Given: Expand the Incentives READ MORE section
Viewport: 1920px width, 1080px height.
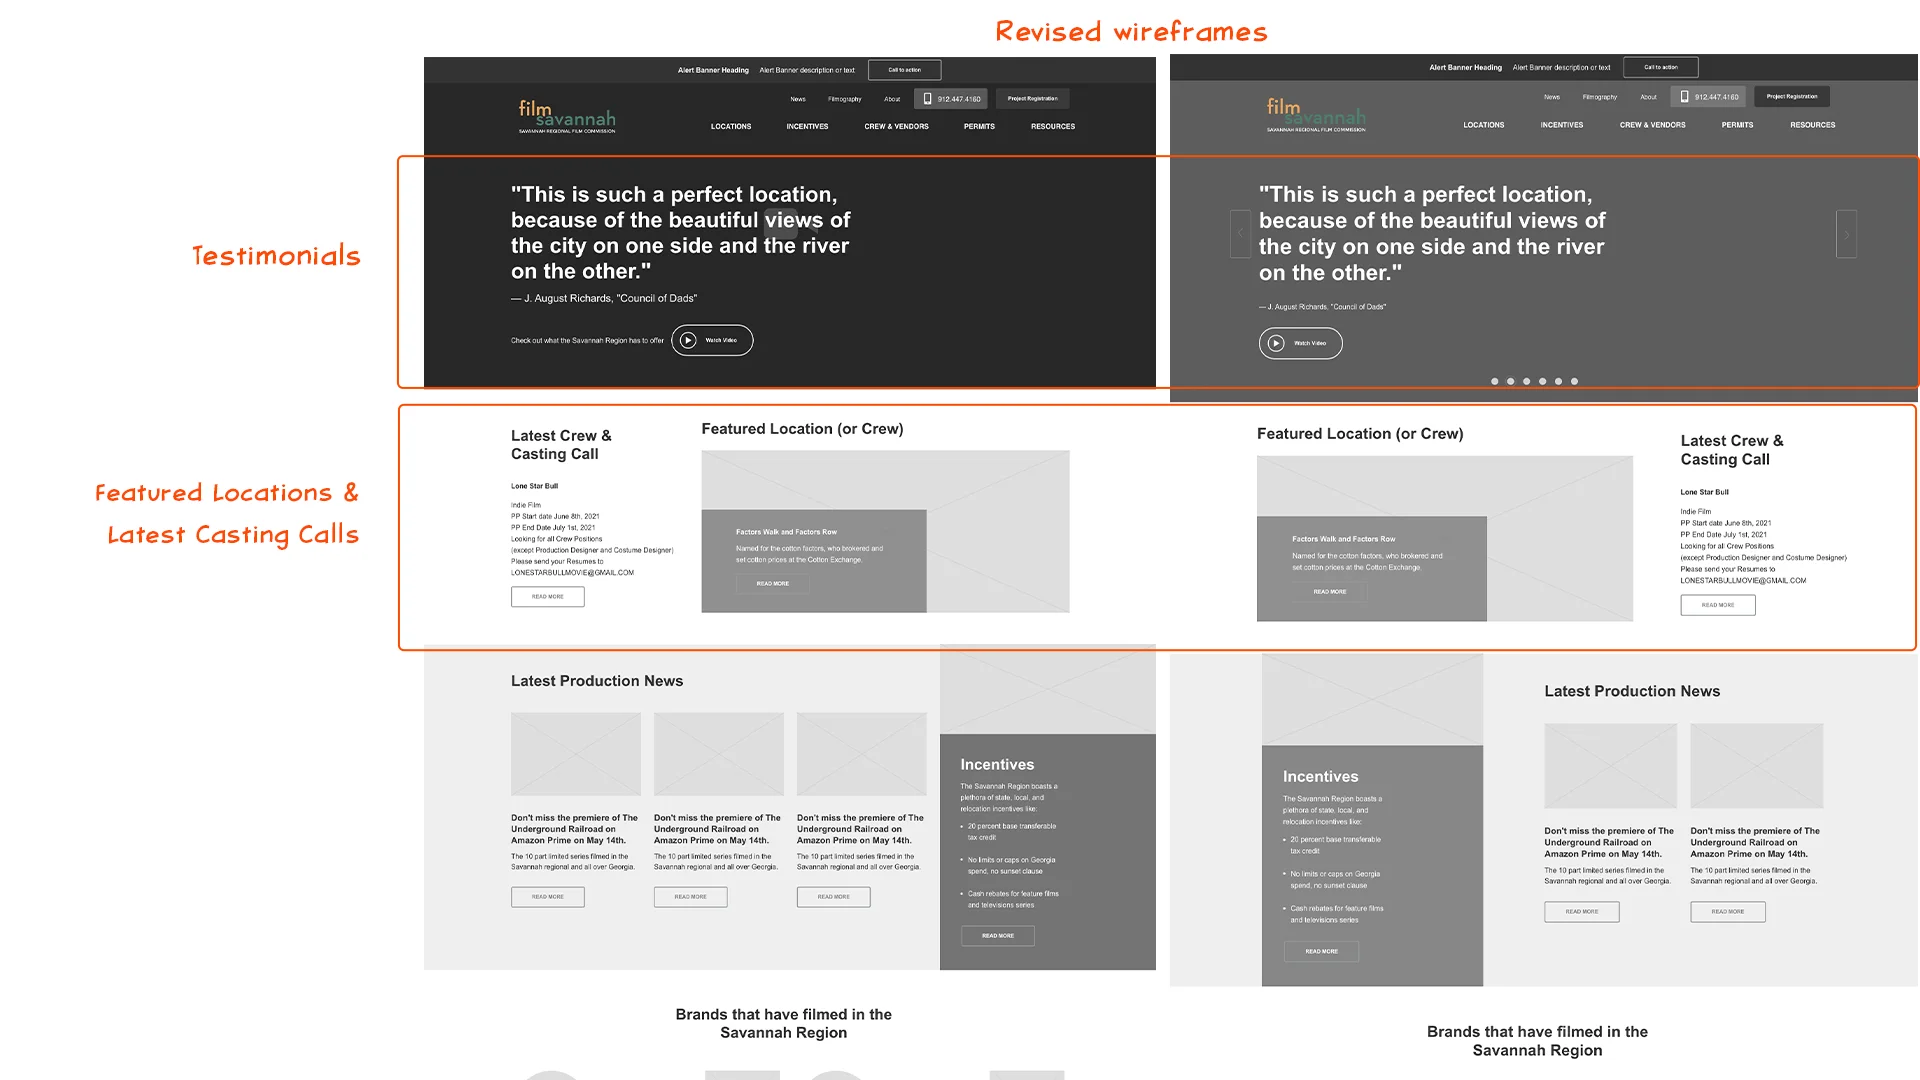Looking at the screenshot, I should click(x=997, y=935).
